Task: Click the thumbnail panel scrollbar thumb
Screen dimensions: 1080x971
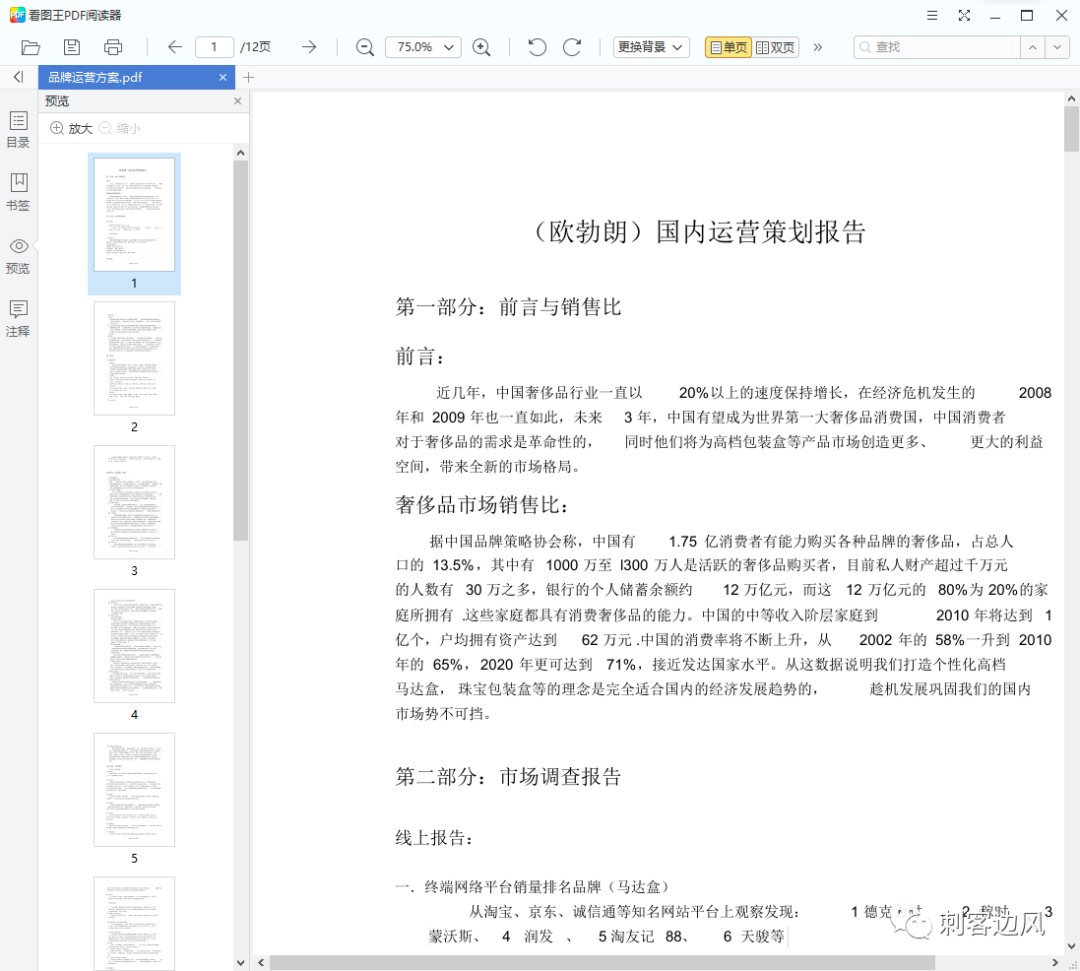Action: (x=240, y=351)
